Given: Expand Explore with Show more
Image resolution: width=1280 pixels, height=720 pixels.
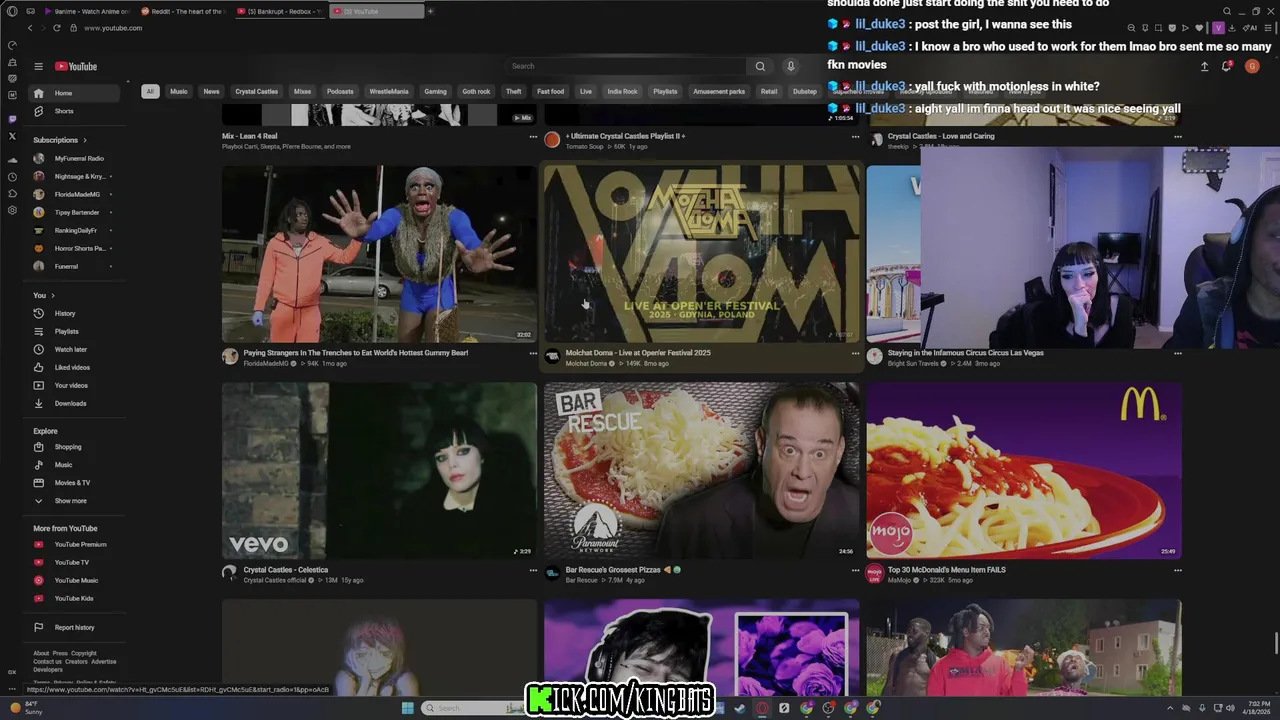Looking at the screenshot, I should [75, 501].
